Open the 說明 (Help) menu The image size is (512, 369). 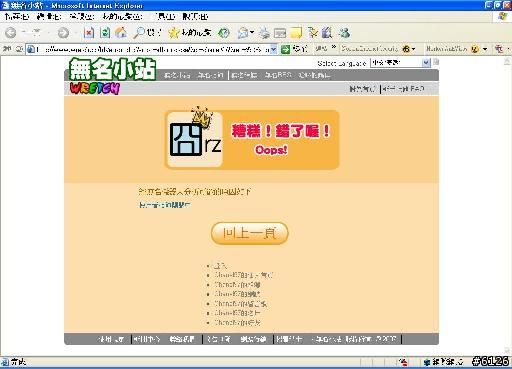195,16
